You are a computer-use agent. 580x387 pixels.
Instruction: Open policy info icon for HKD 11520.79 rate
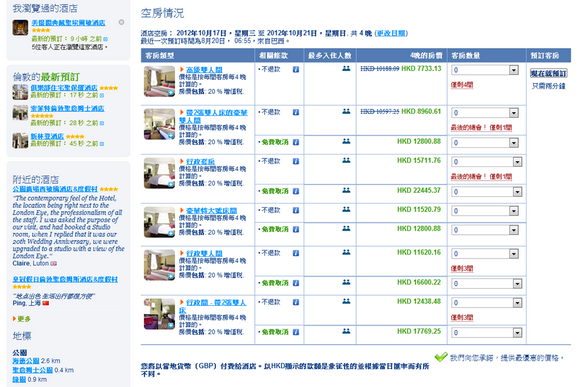point(296,210)
